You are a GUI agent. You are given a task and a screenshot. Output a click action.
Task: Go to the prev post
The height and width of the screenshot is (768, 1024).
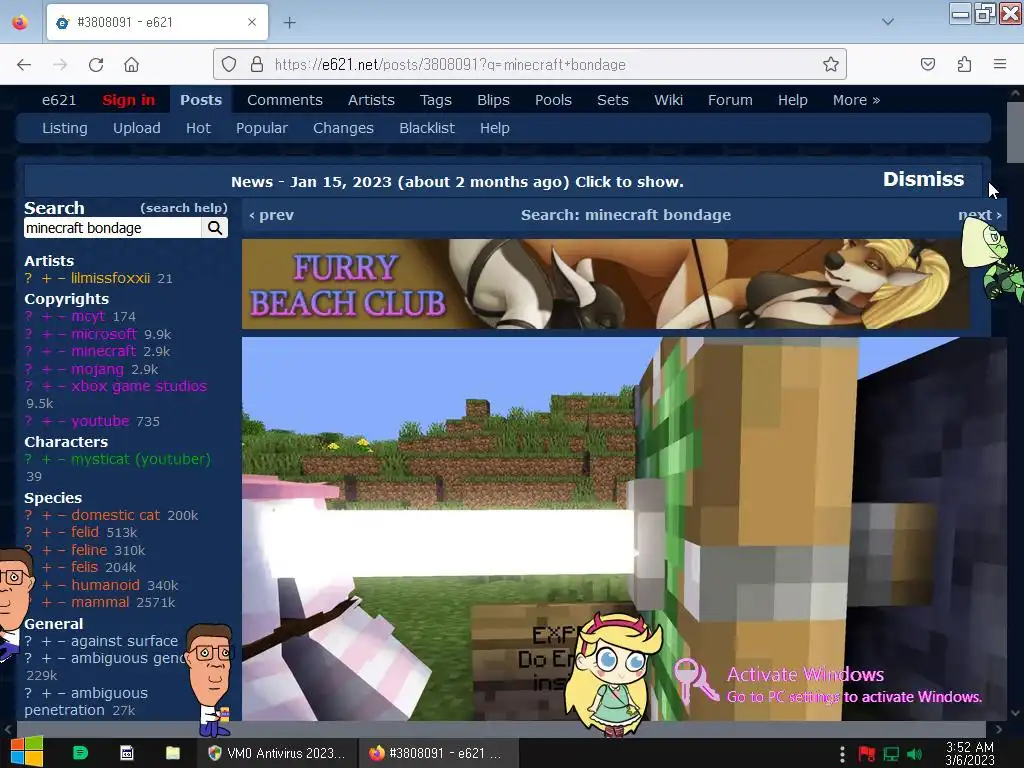pos(272,215)
